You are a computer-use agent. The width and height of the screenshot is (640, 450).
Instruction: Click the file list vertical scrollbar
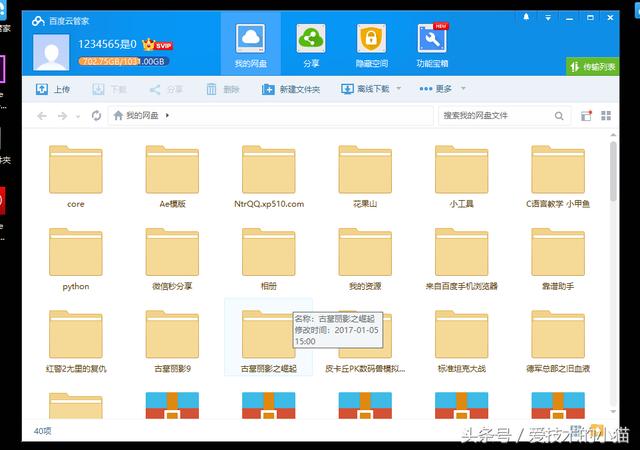(613, 172)
